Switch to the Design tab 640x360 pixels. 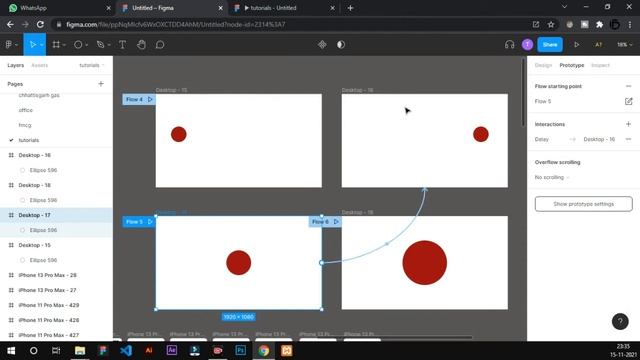(x=543, y=65)
